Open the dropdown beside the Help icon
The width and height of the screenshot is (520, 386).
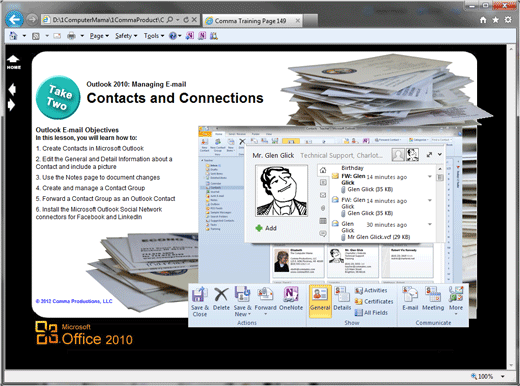180,36
